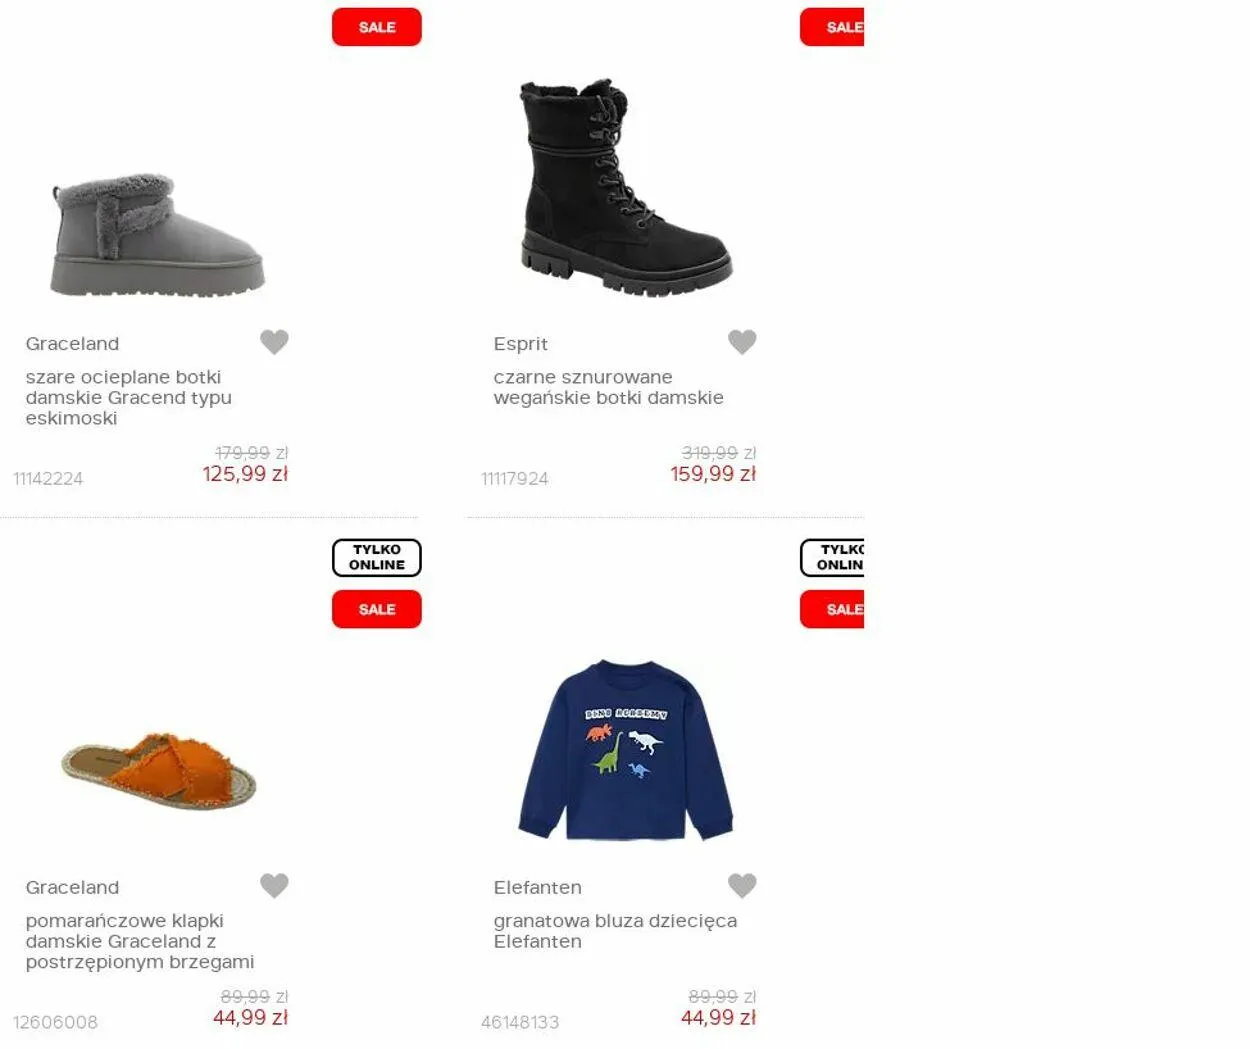Click SALE badge above grey boots
Screen dimensions: 1250x1049
tap(377, 27)
